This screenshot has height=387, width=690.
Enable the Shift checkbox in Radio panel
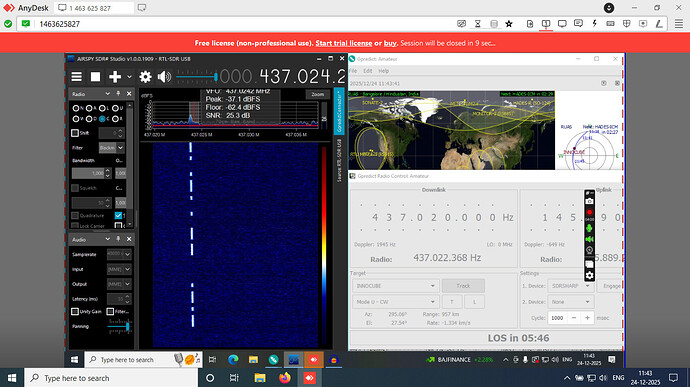tap(75, 133)
